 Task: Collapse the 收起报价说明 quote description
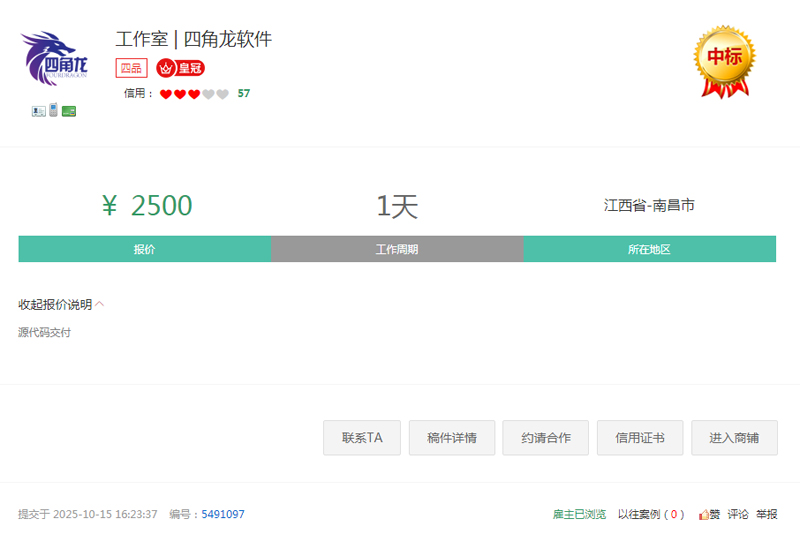[61, 304]
